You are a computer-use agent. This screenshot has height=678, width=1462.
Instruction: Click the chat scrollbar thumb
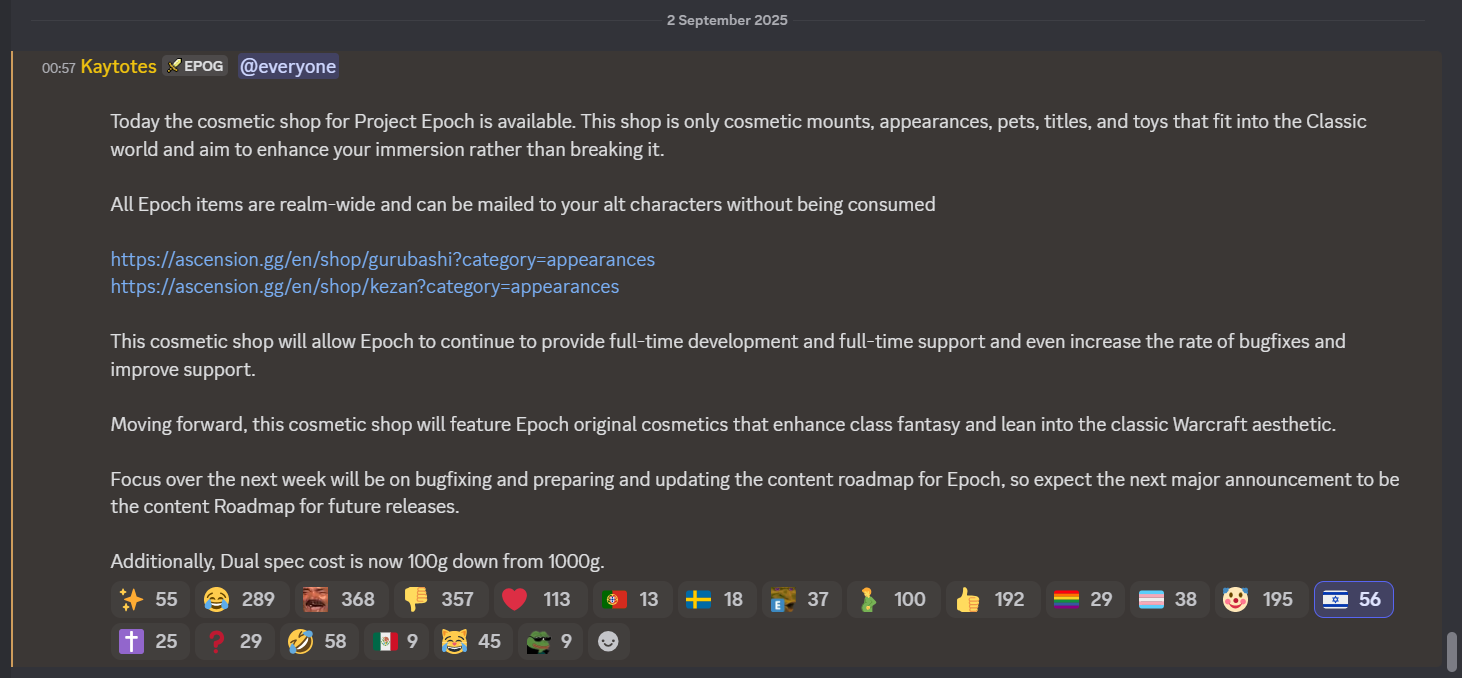1452,652
